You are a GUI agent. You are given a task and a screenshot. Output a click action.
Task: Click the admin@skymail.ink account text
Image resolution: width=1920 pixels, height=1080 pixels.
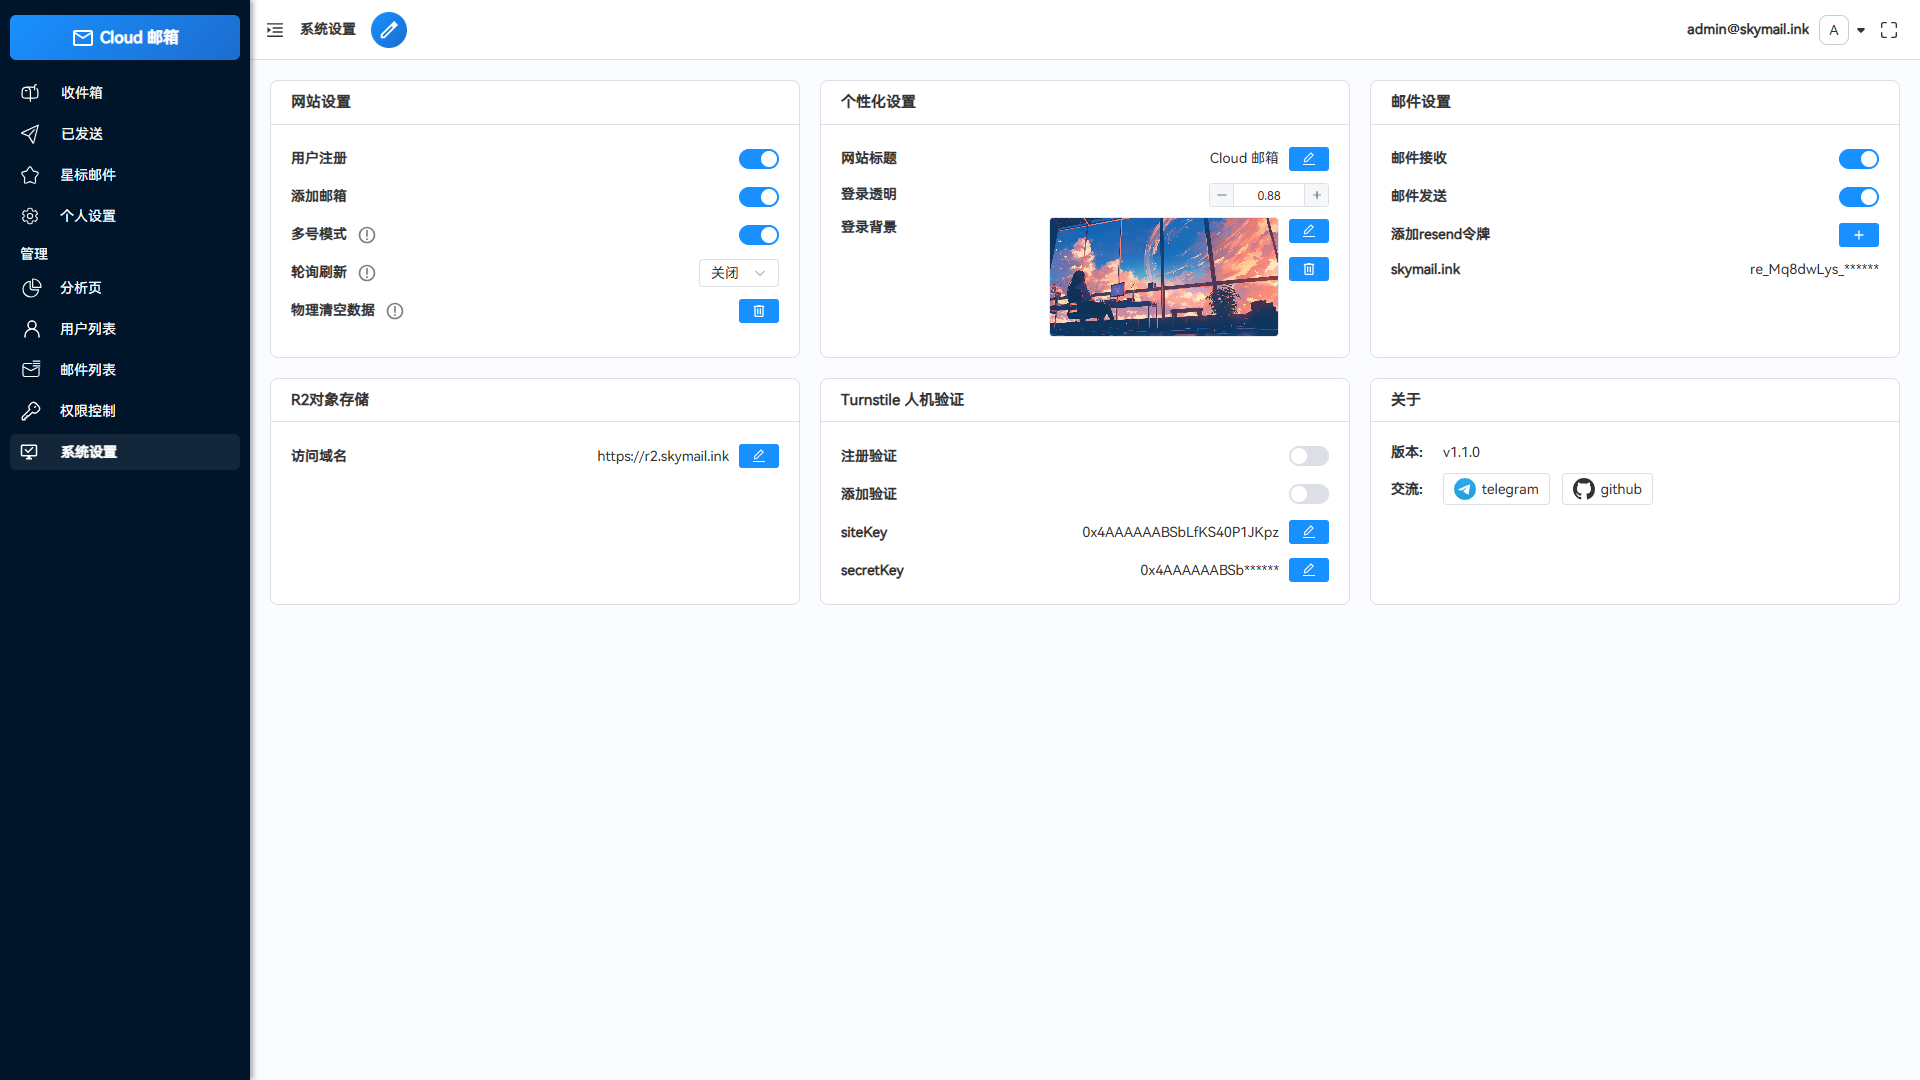1748,30
